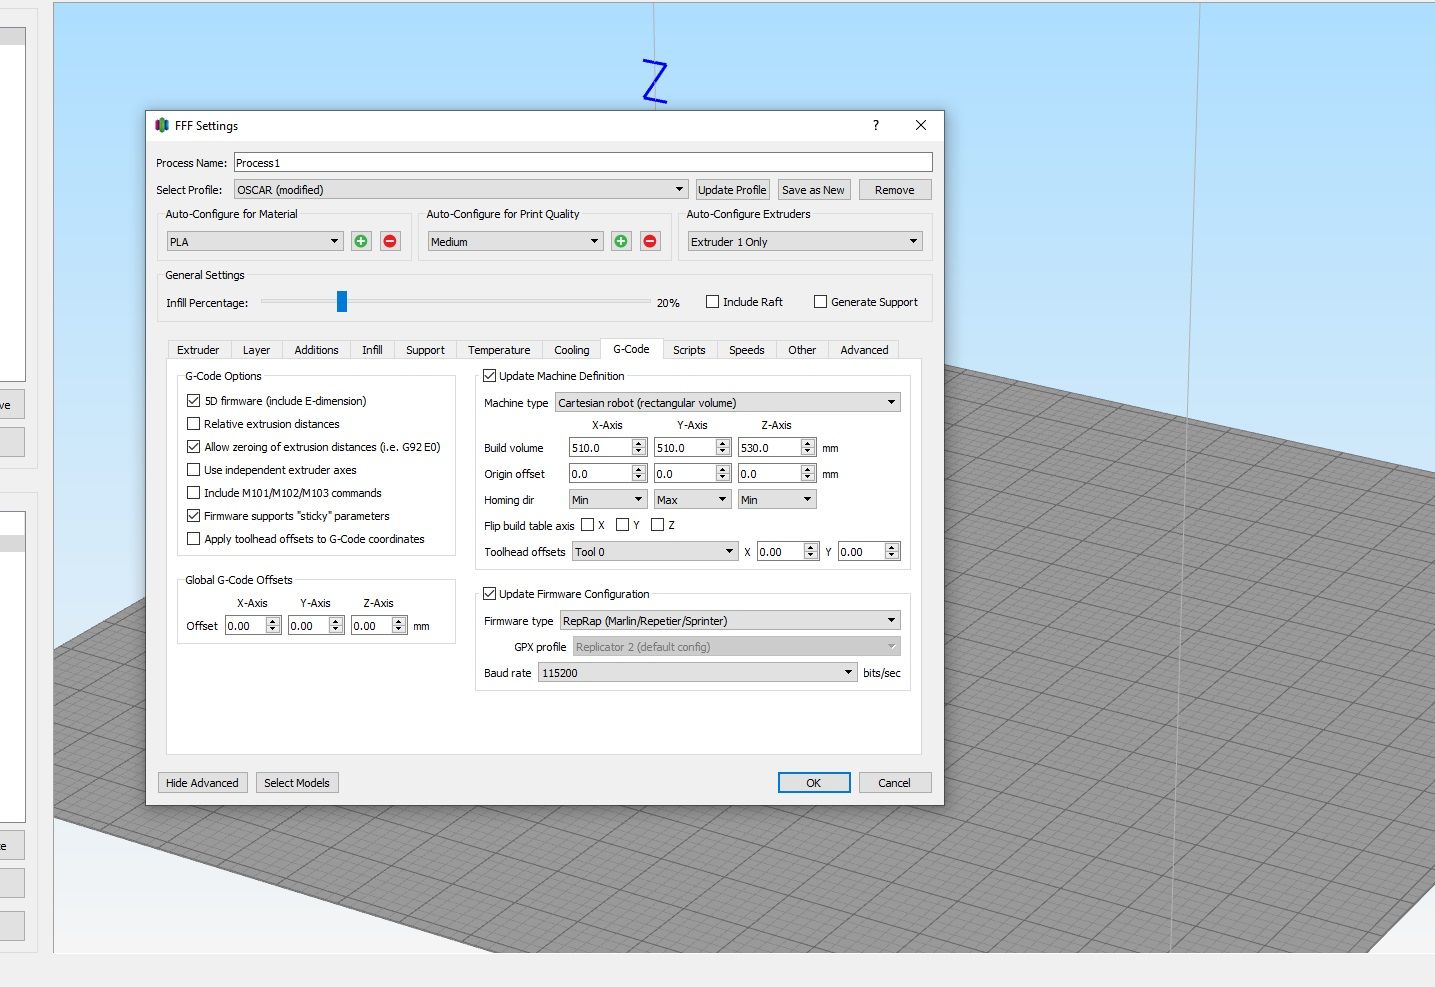Switch to the Scripts tab
The image size is (1435, 987).
689,350
